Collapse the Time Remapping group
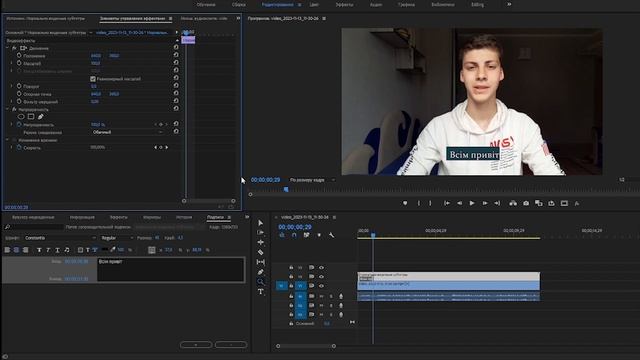The image size is (640, 360). 7,140
